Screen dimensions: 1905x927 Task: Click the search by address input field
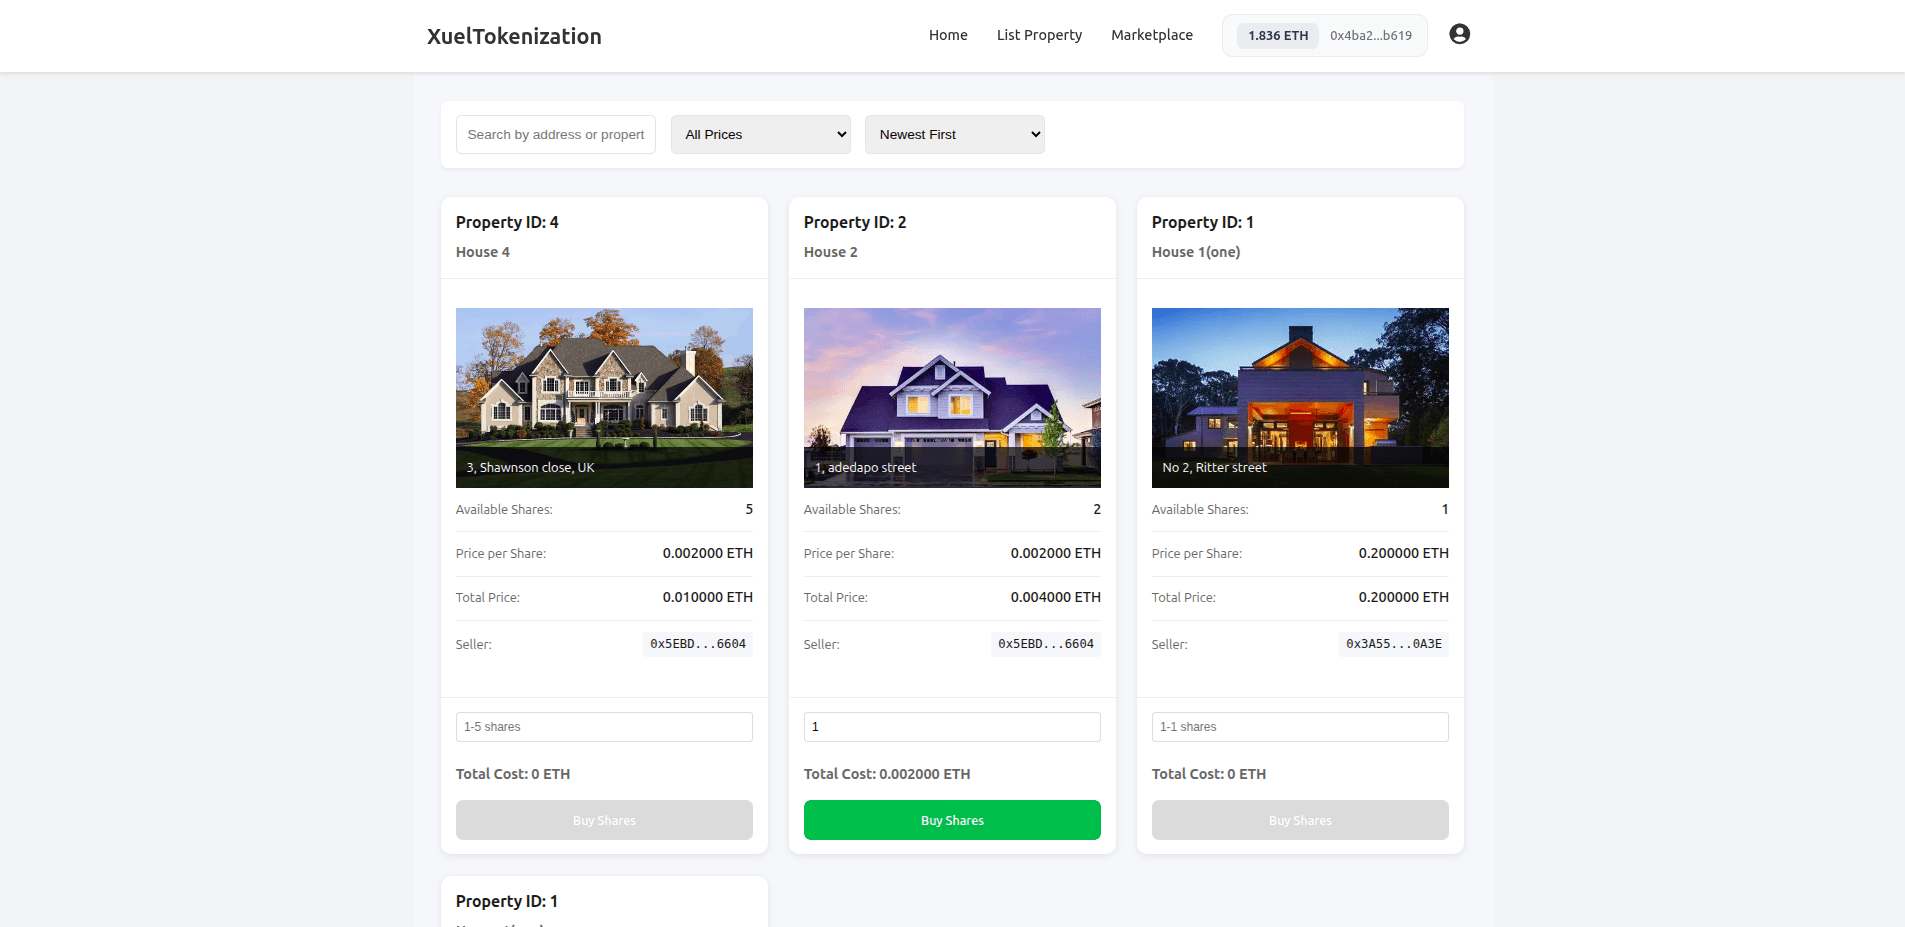coord(555,134)
